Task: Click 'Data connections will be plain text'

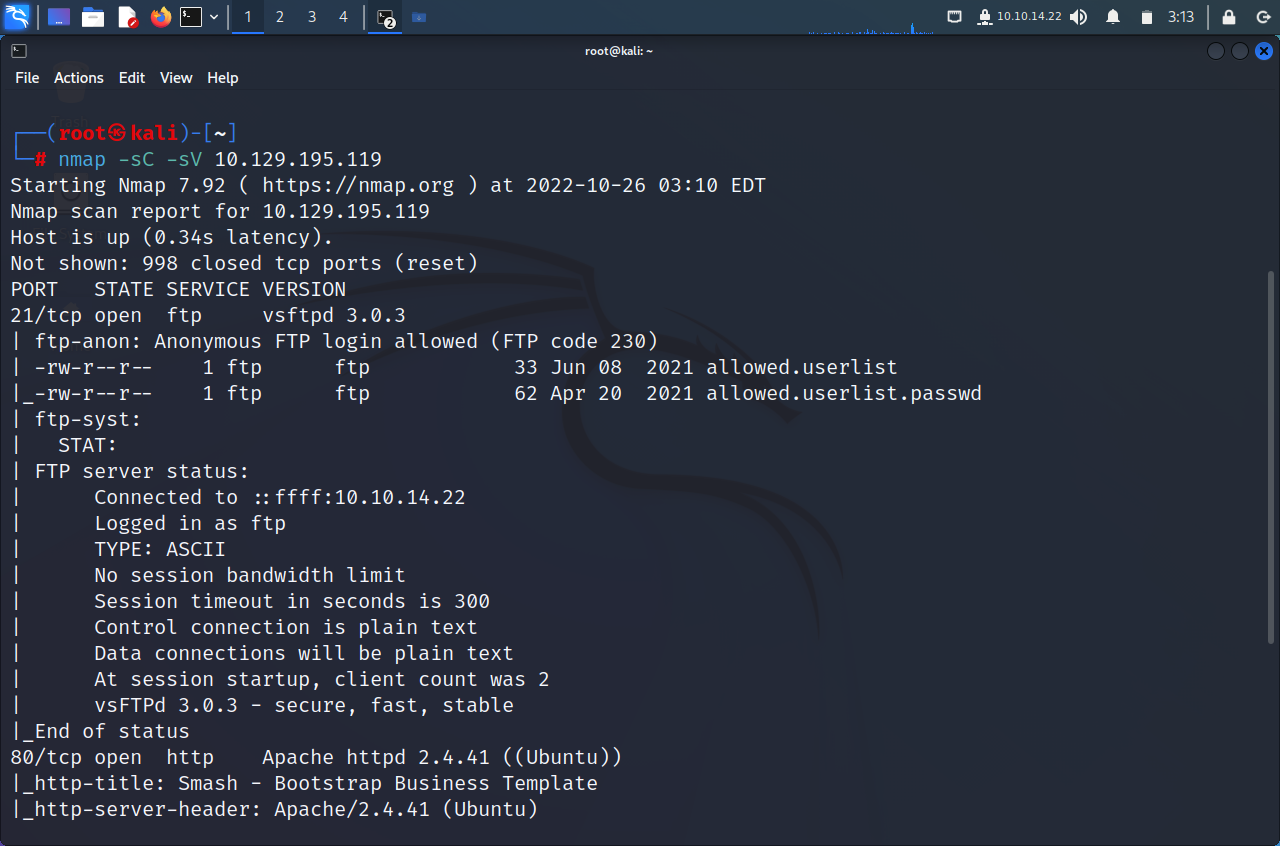Action: pyautogui.click(x=304, y=653)
